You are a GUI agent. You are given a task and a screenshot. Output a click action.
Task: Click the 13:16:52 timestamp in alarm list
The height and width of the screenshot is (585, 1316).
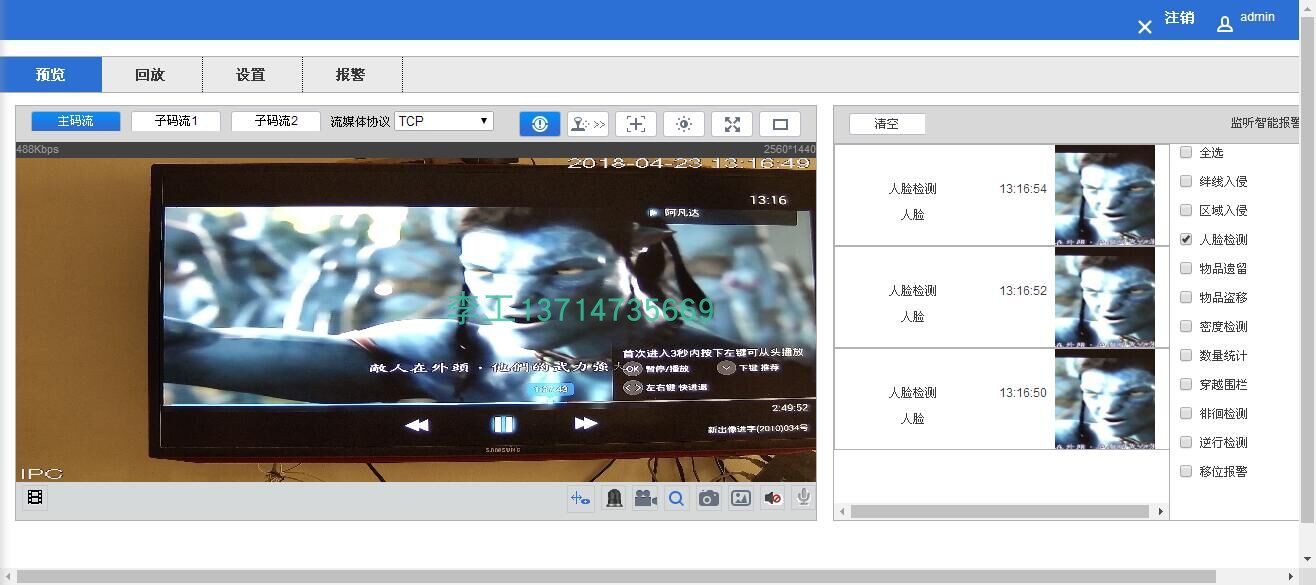pyautogui.click(x=1023, y=291)
